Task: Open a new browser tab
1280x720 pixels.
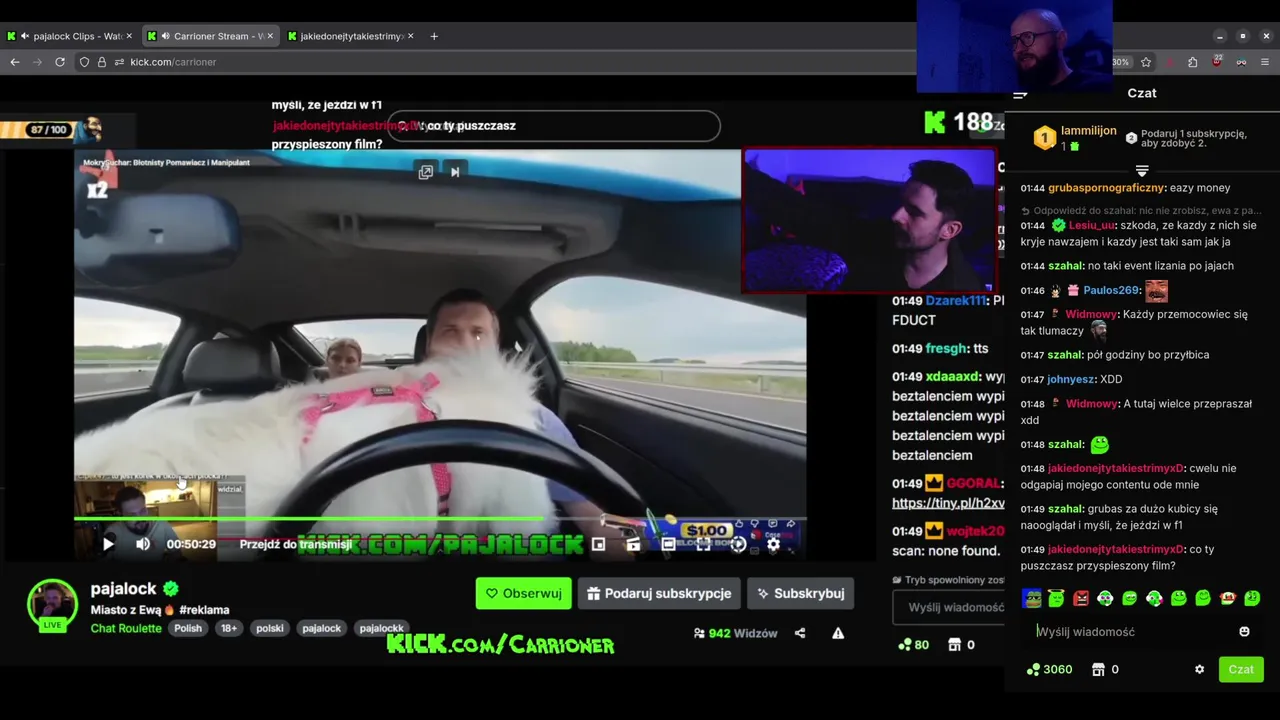Action: click(x=434, y=36)
